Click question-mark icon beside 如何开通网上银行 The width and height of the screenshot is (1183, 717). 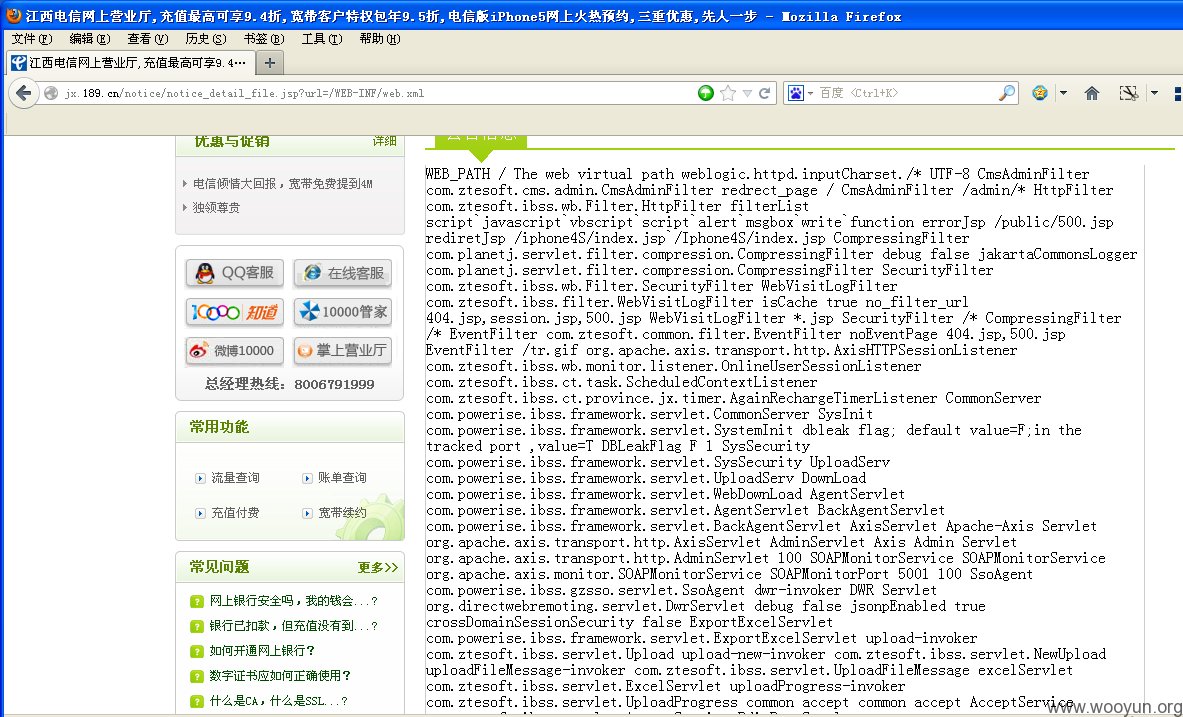[196, 651]
